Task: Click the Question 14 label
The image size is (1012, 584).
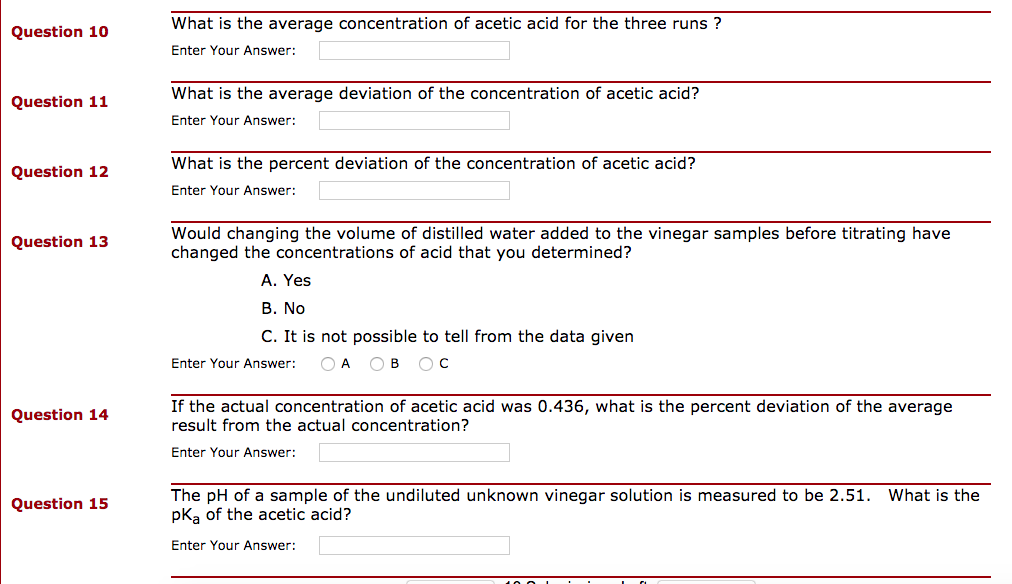Action: [x=59, y=415]
